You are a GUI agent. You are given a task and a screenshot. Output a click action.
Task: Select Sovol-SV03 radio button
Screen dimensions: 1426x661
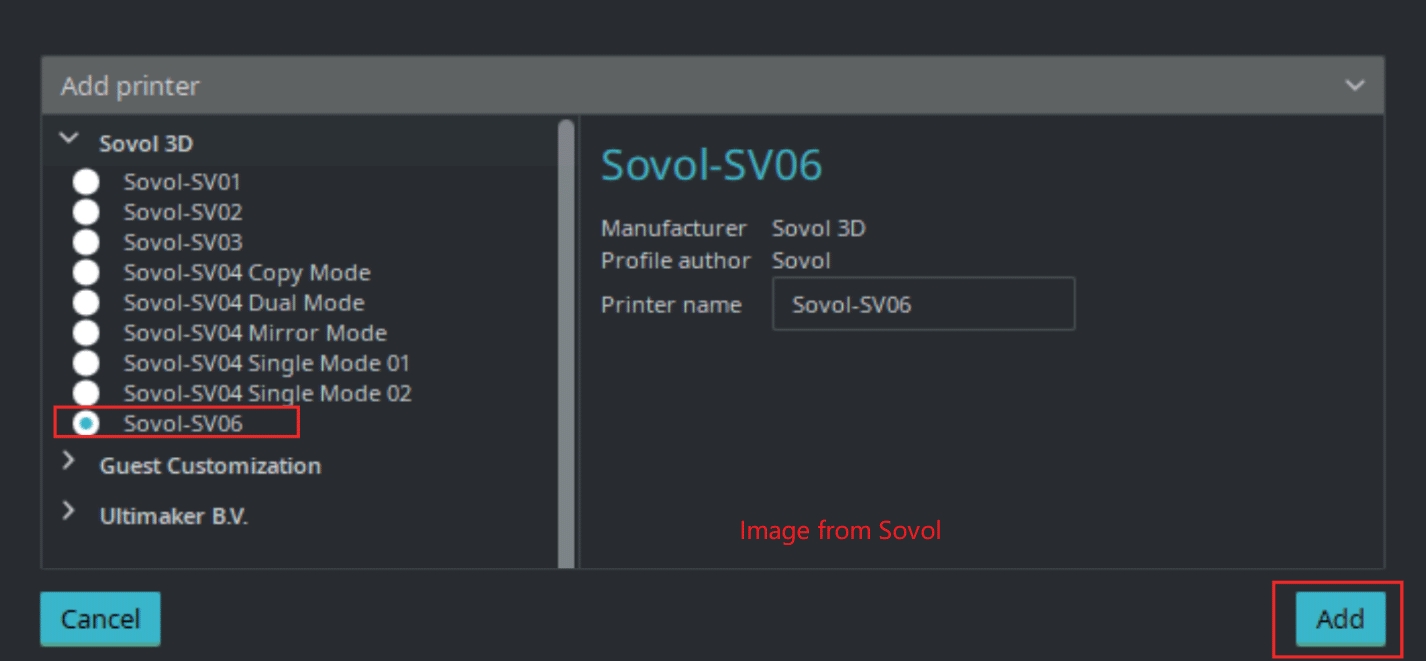tap(87, 242)
